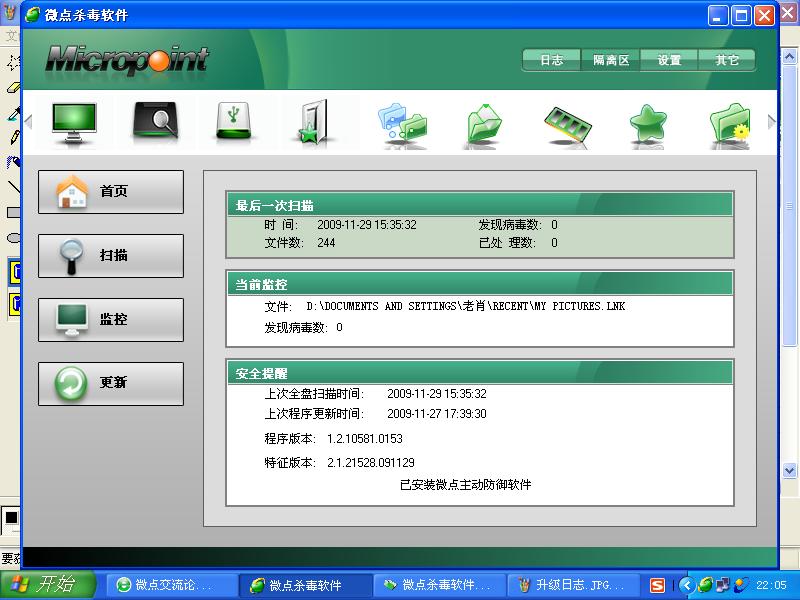Click the network computers tray icon
The height and width of the screenshot is (600, 800).
(x=723, y=585)
